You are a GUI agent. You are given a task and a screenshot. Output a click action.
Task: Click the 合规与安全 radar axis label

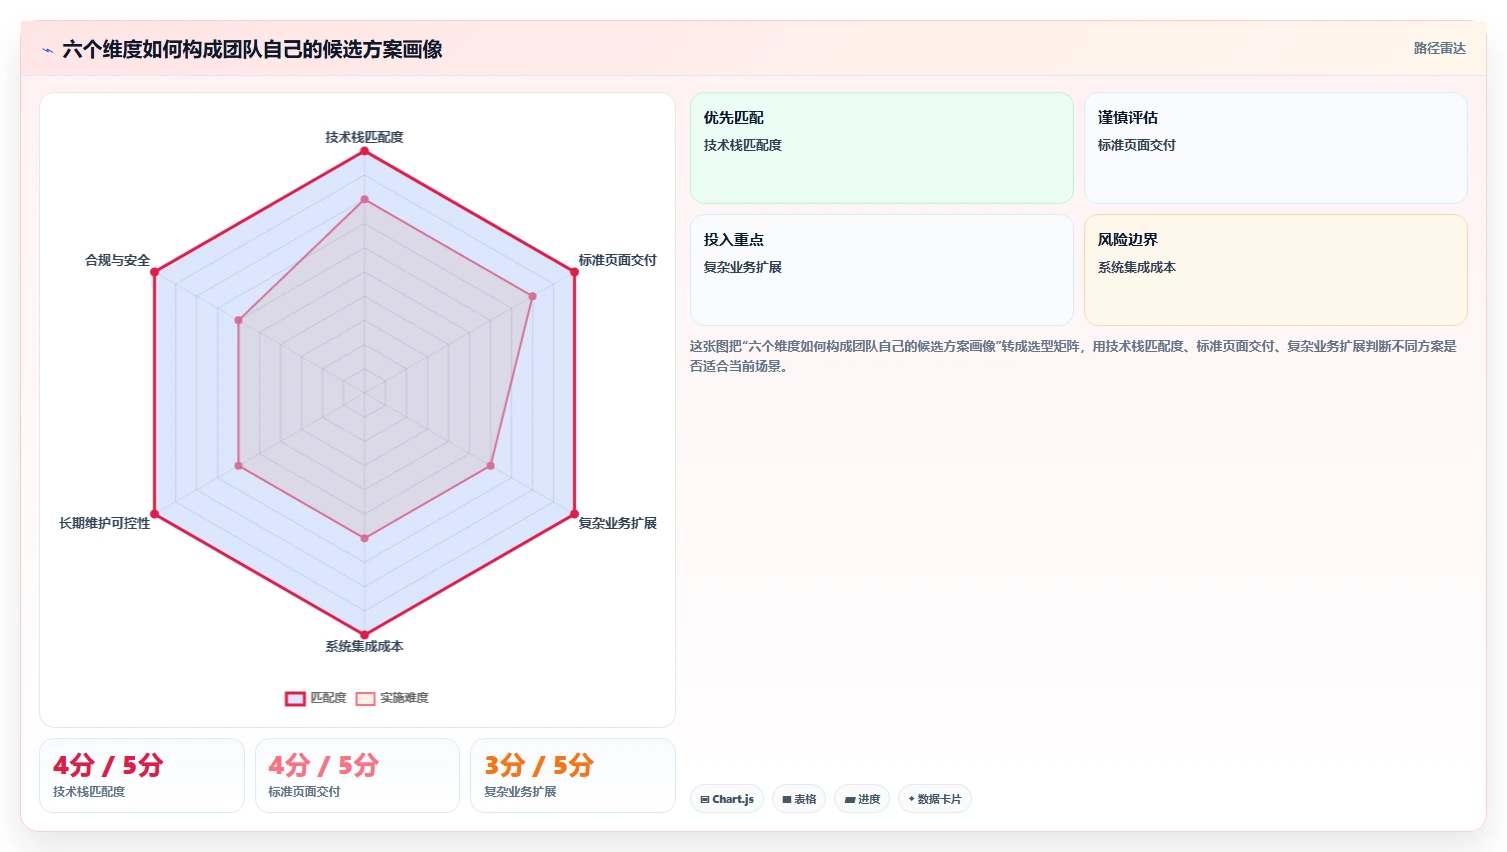click(118, 260)
